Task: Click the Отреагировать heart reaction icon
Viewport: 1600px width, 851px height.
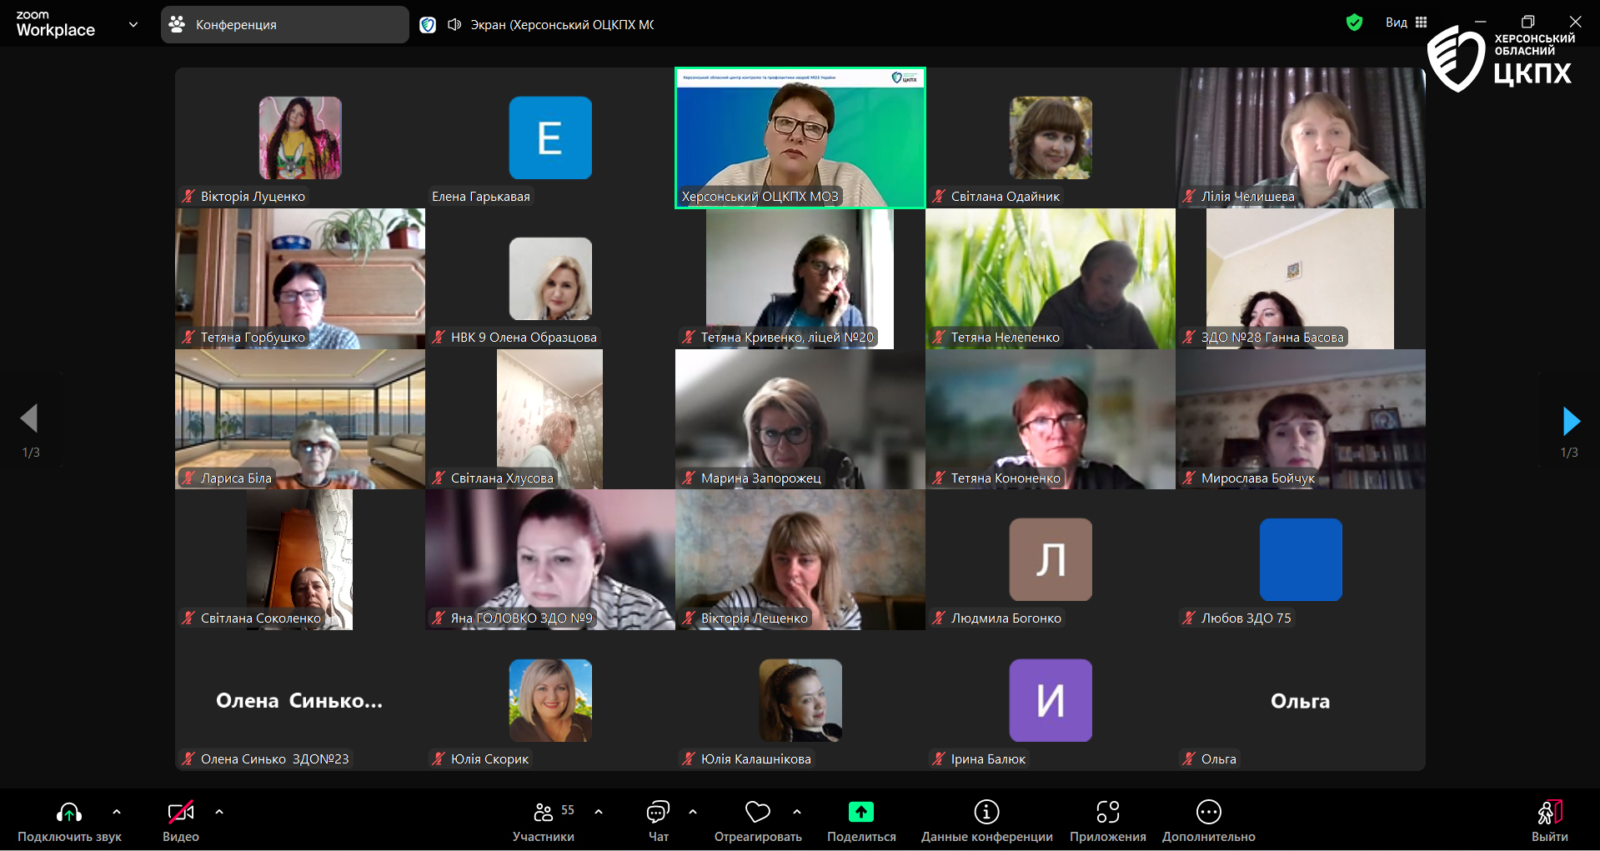Action: (x=758, y=812)
